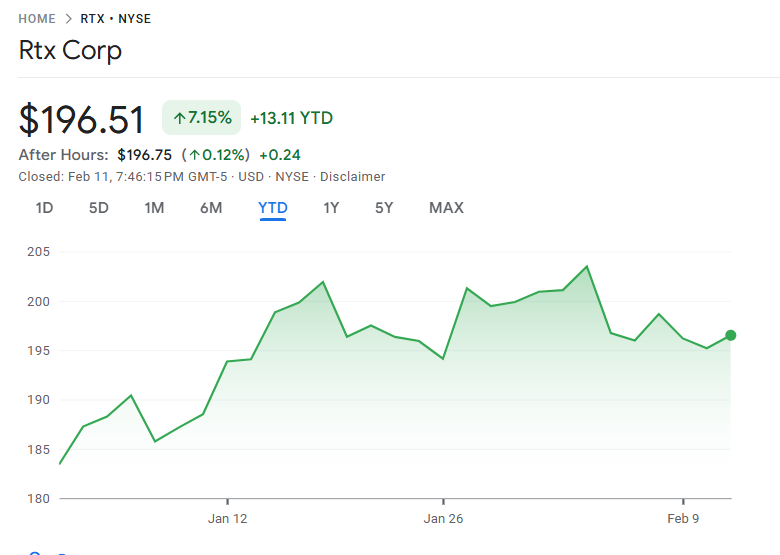Show the 1M chart range
Viewport: 780px width, 555px height.
(154, 208)
